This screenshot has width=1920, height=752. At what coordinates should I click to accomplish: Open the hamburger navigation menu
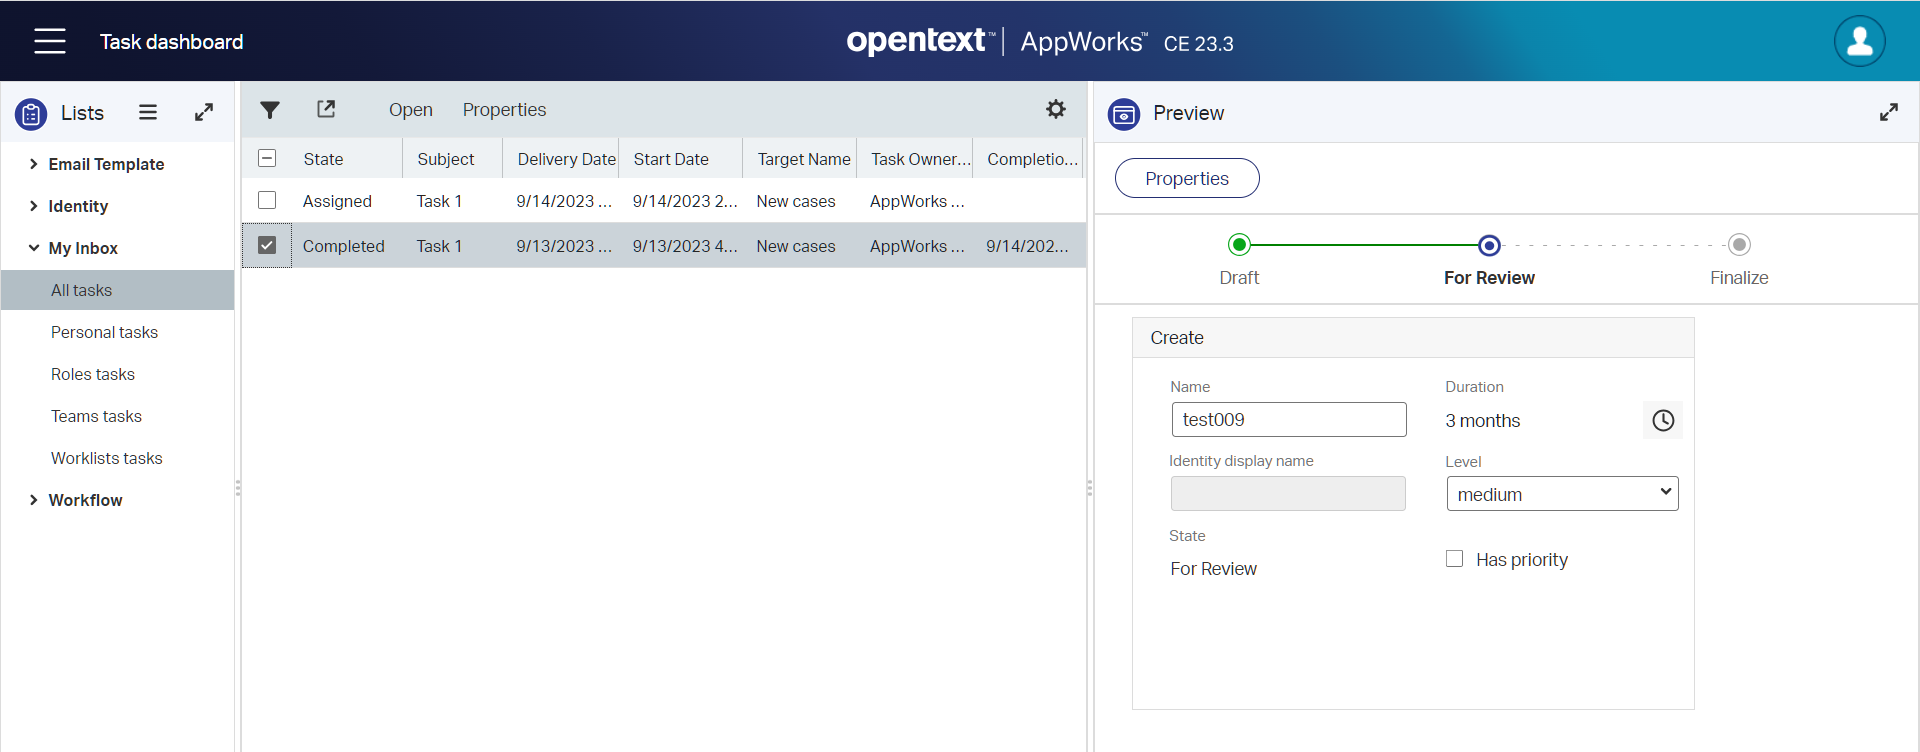[49, 41]
